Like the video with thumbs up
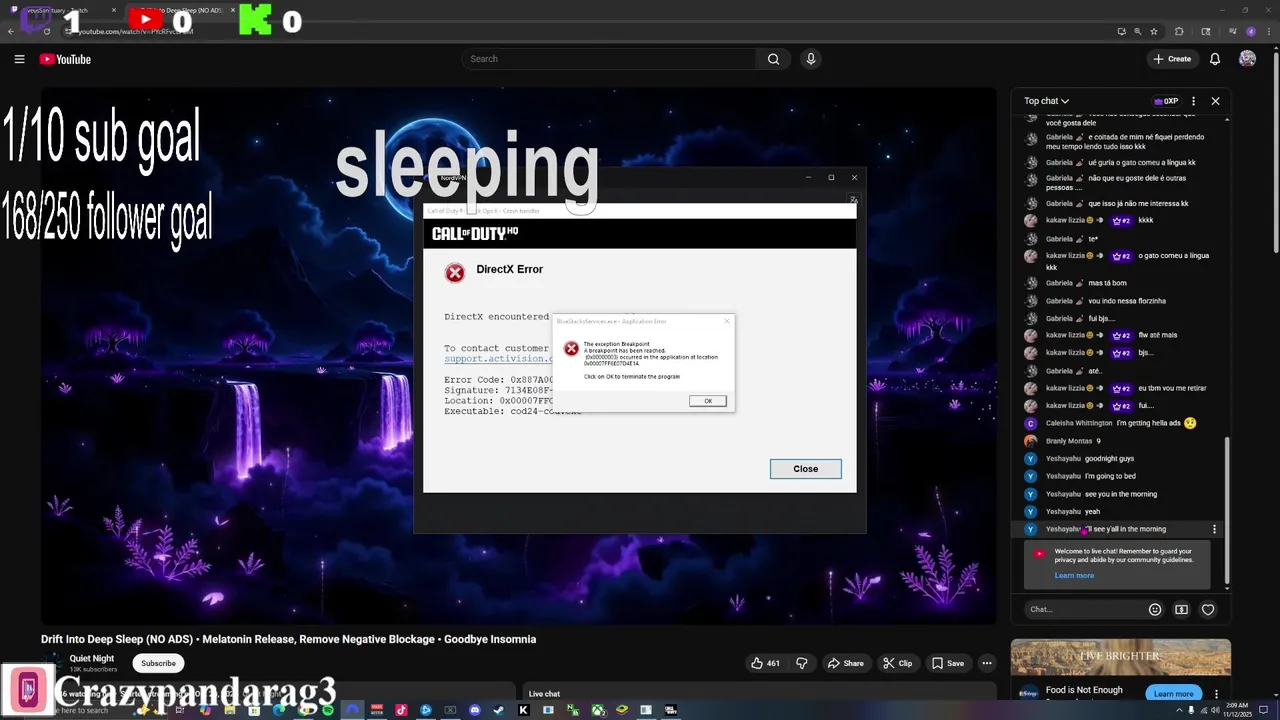Image resolution: width=1280 pixels, height=720 pixels. (x=765, y=663)
